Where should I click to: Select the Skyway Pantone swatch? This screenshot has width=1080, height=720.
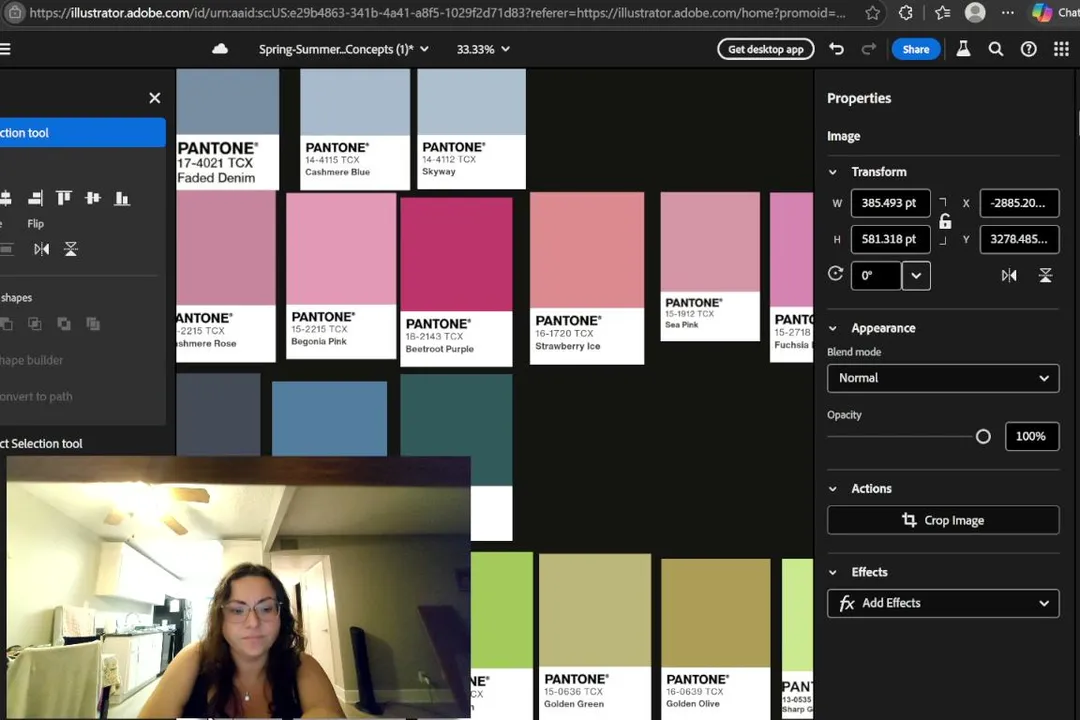471,129
